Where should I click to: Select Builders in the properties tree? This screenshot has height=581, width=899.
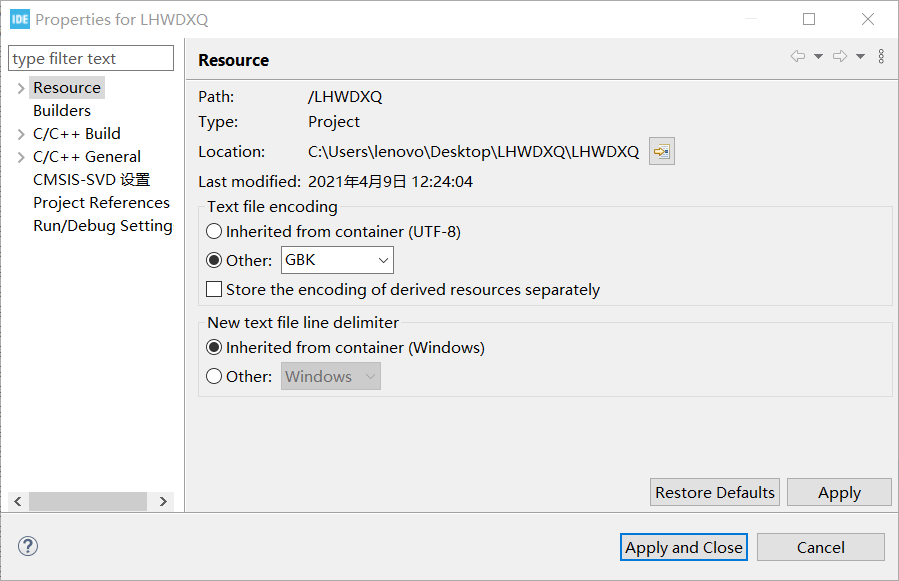click(62, 111)
